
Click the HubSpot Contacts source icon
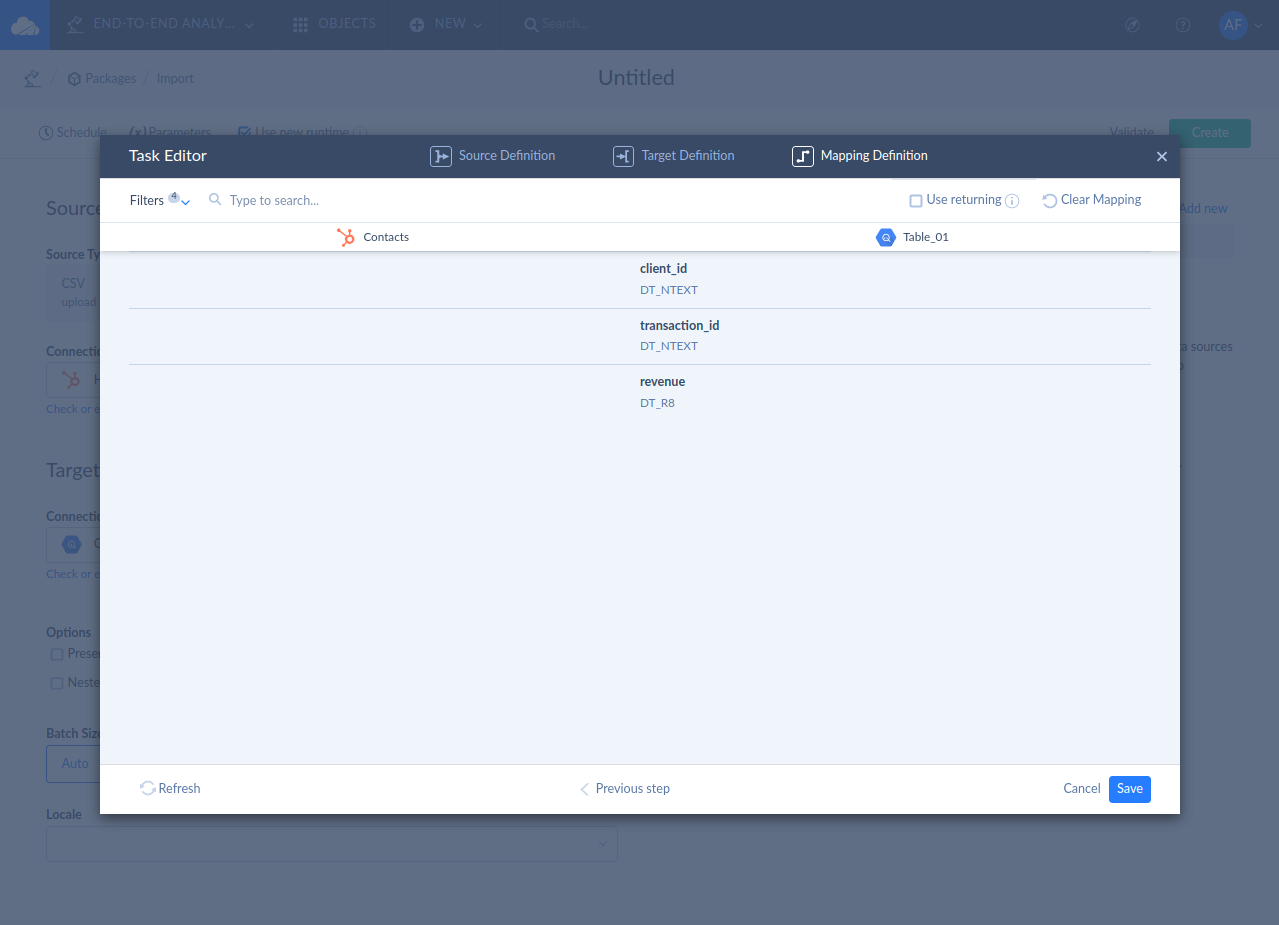pyautogui.click(x=346, y=237)
